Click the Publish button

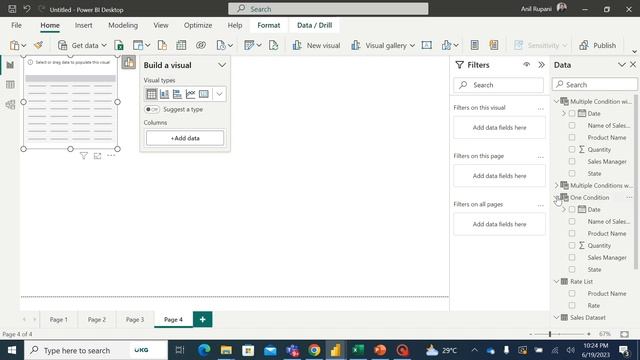(x=598, y=45)
